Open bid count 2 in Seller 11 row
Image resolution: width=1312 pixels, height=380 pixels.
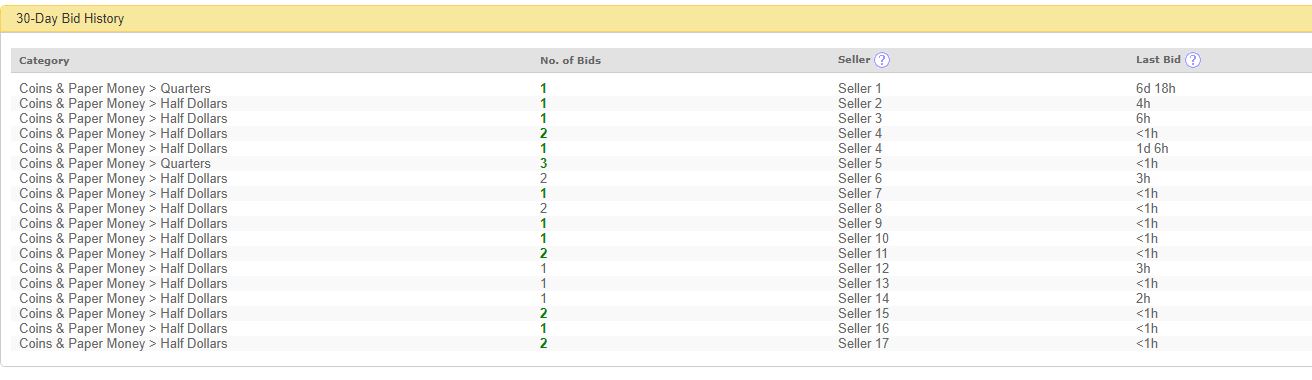click(x=543, y=254)
